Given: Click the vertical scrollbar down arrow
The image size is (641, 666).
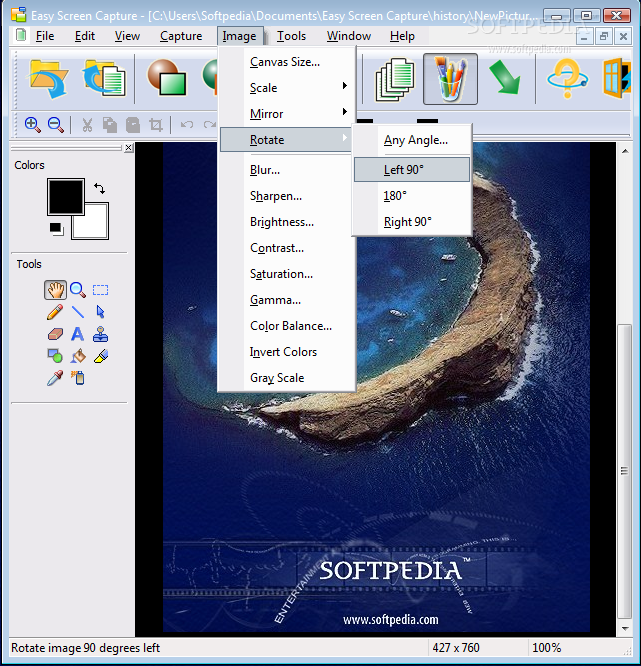Looking at the screenshot, I should tap(625, 628).
